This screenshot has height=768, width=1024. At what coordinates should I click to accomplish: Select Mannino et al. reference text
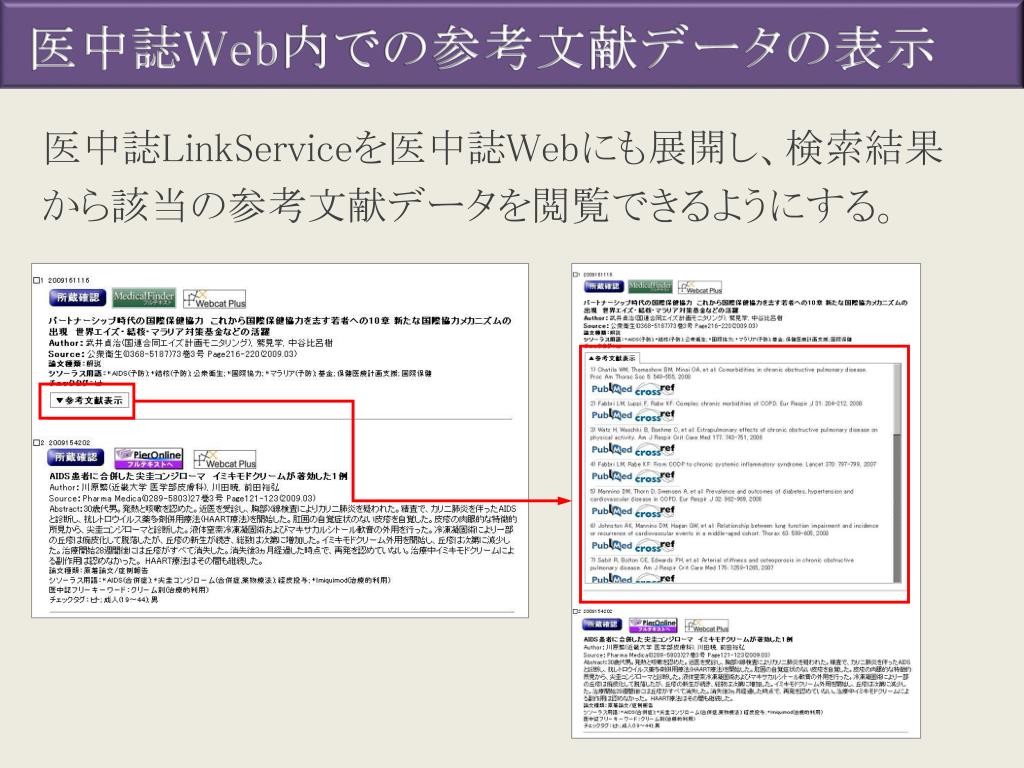point(722,494)
